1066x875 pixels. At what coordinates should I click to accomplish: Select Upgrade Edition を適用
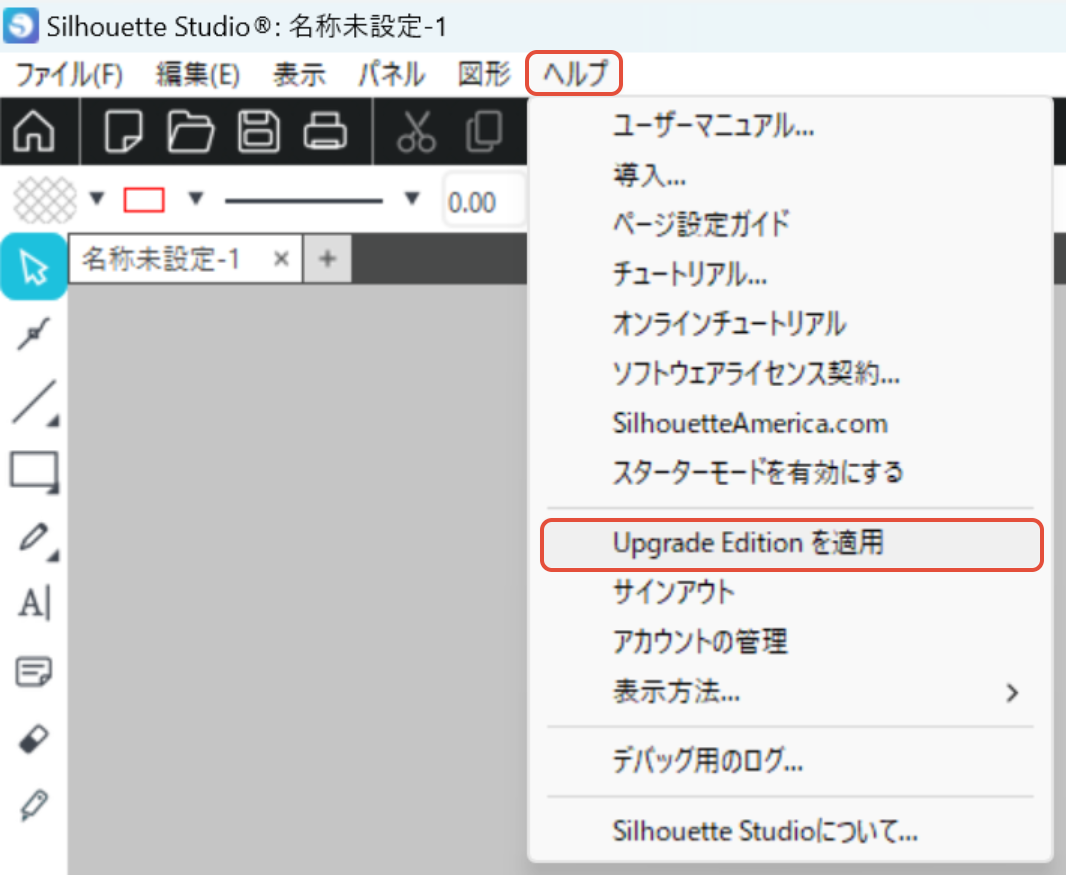pos(791,544)
